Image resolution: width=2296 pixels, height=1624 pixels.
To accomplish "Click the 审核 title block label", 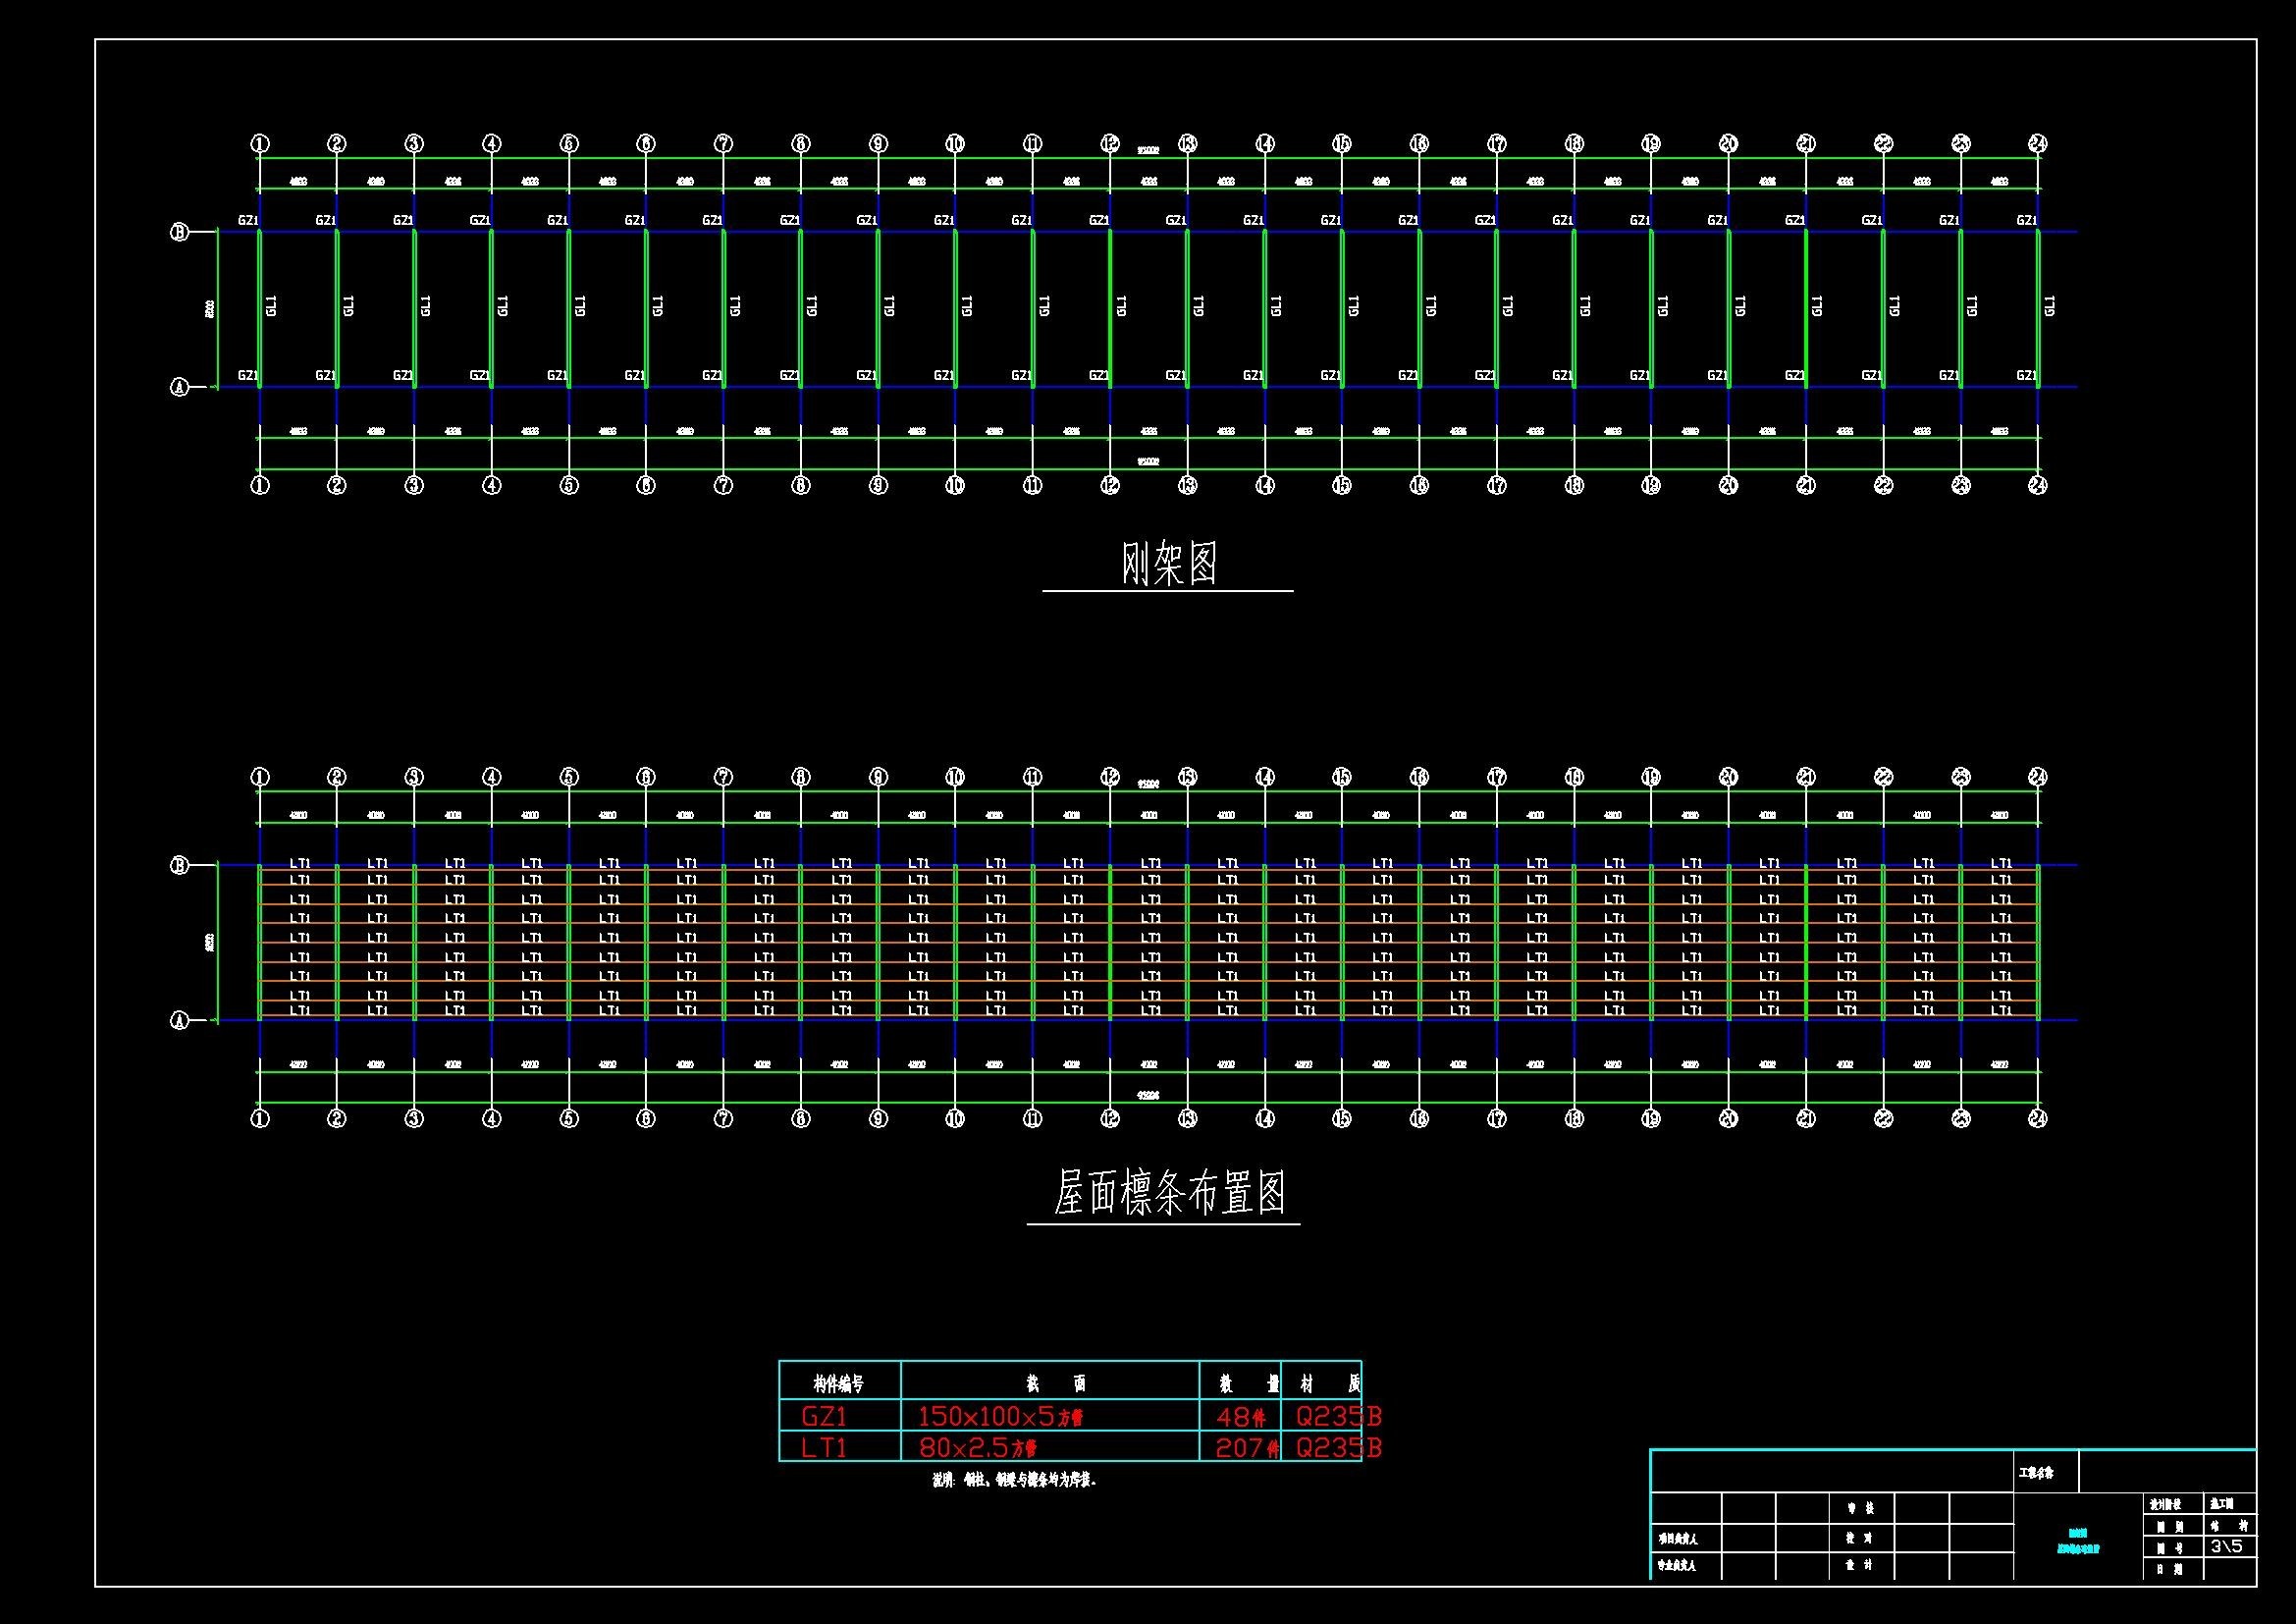I will 1861,1508.
